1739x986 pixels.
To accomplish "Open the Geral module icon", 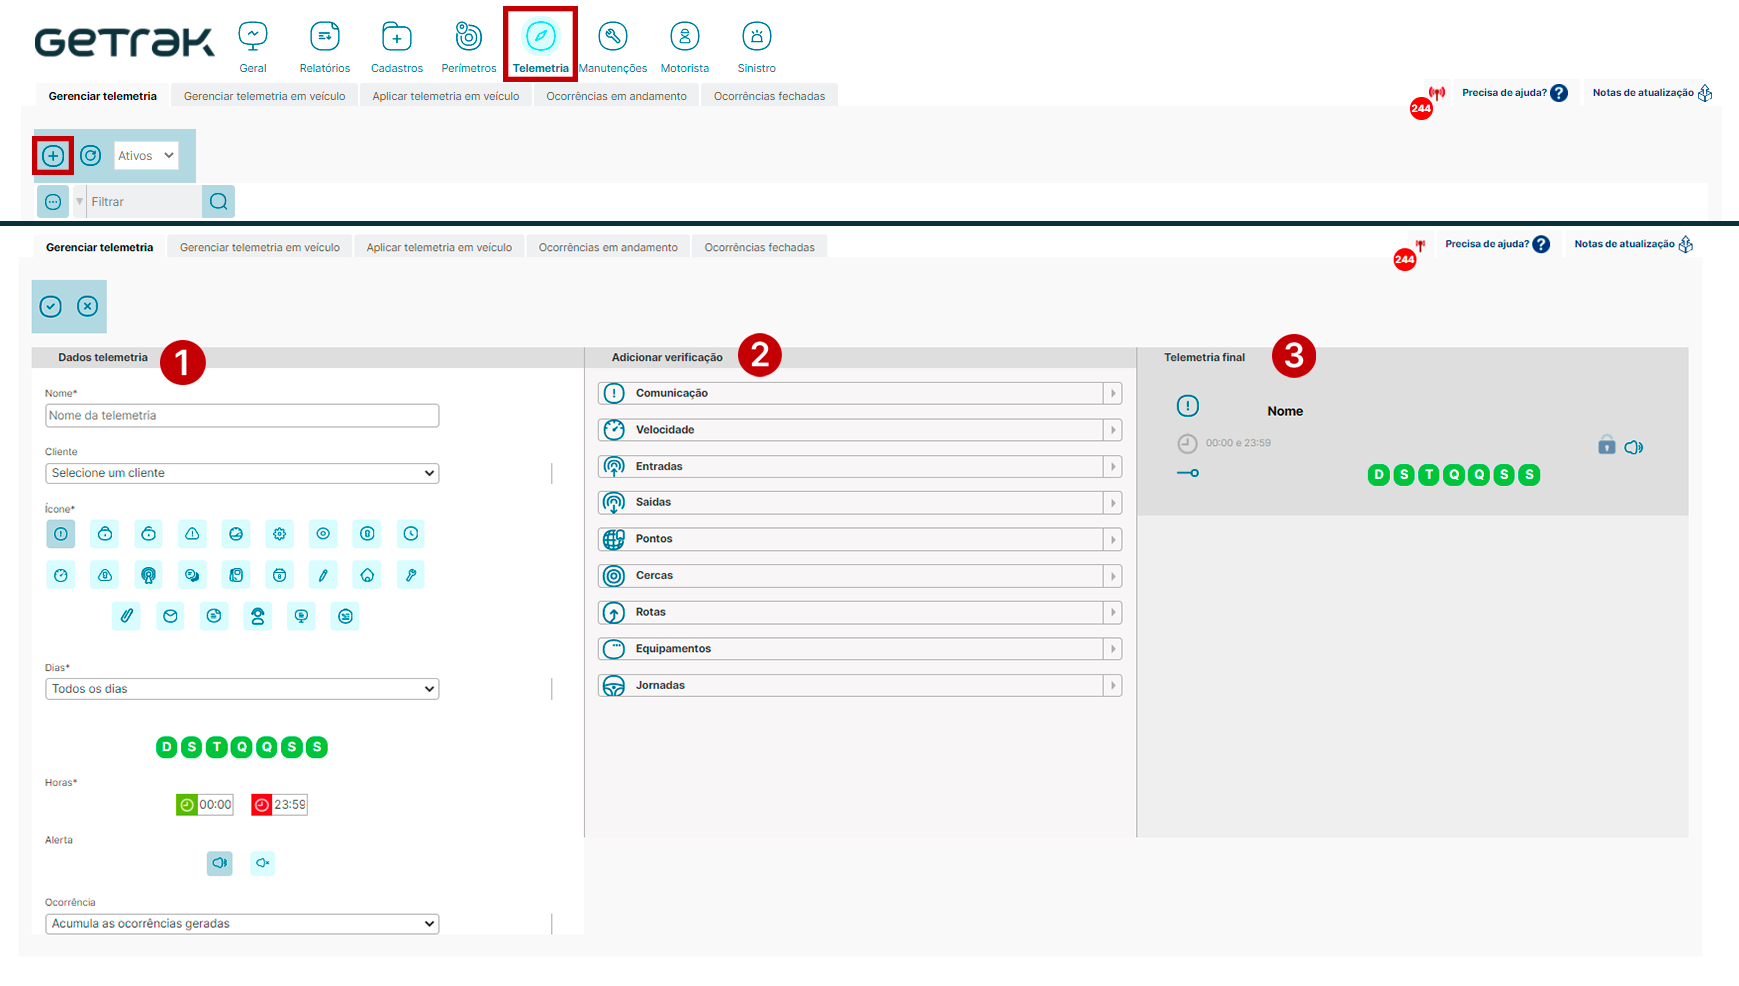I will pos(253,37).
